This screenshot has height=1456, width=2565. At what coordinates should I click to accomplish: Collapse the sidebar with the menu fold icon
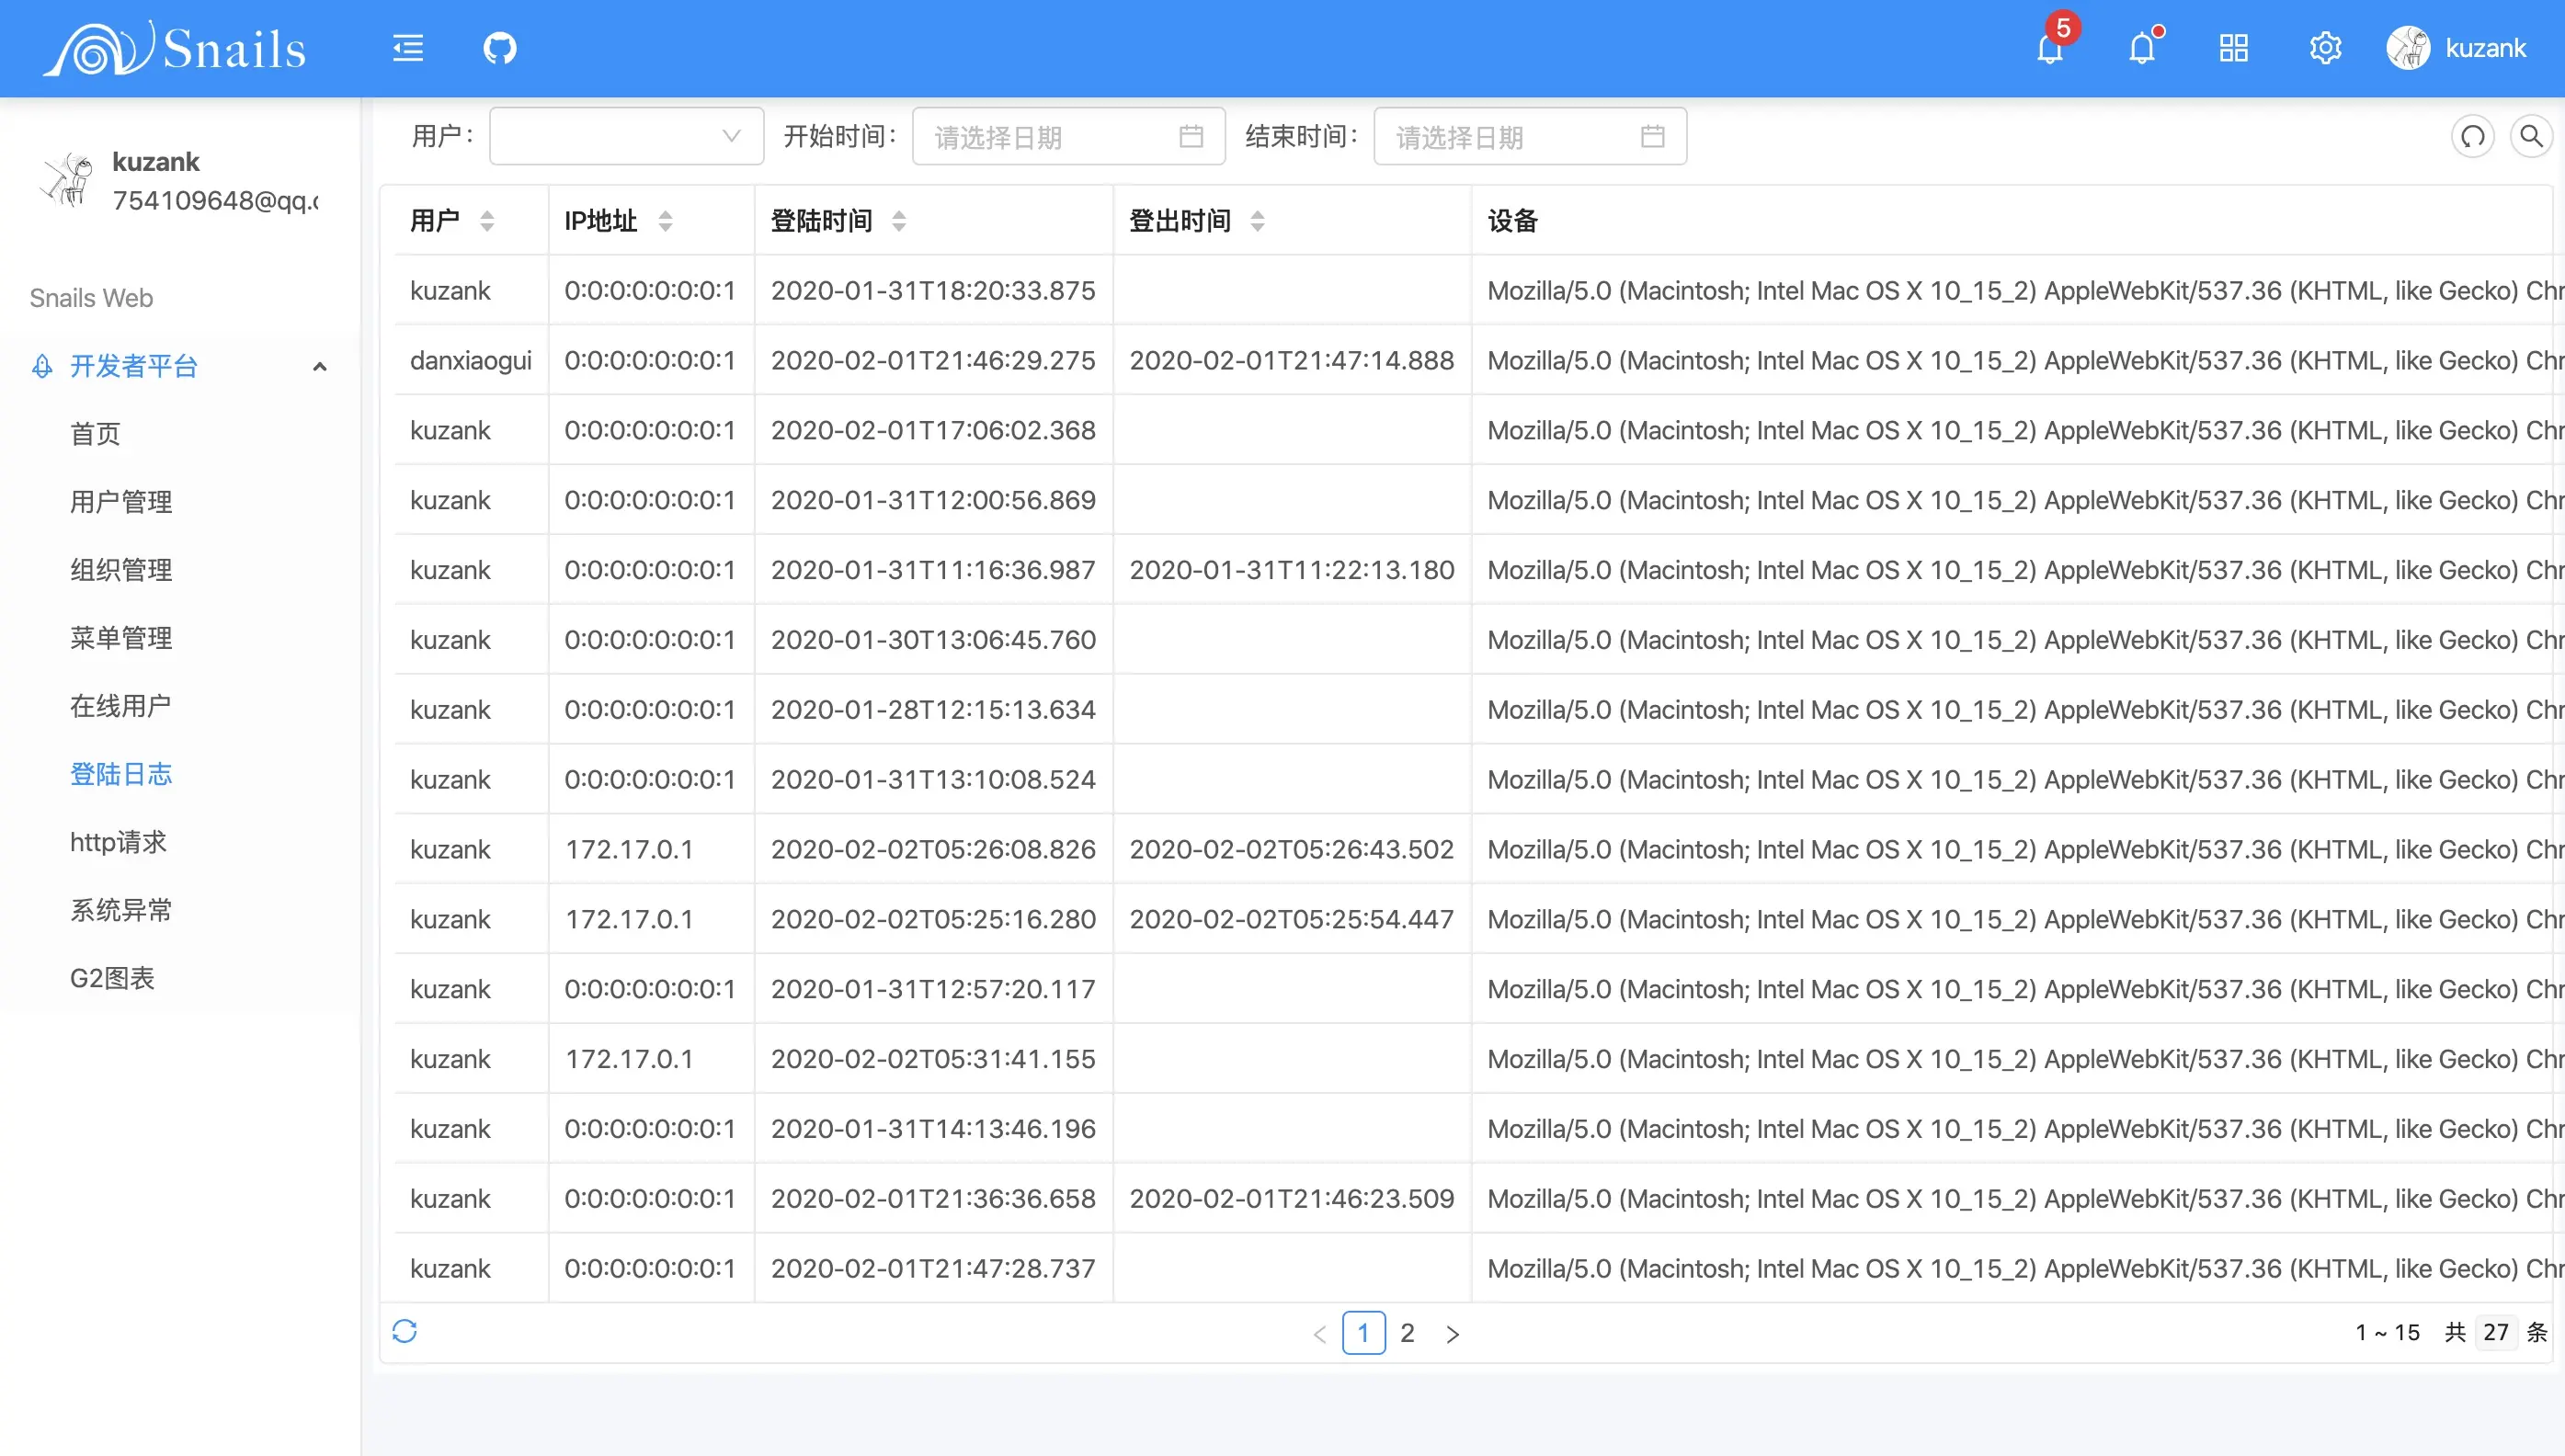tap(407, 48)
